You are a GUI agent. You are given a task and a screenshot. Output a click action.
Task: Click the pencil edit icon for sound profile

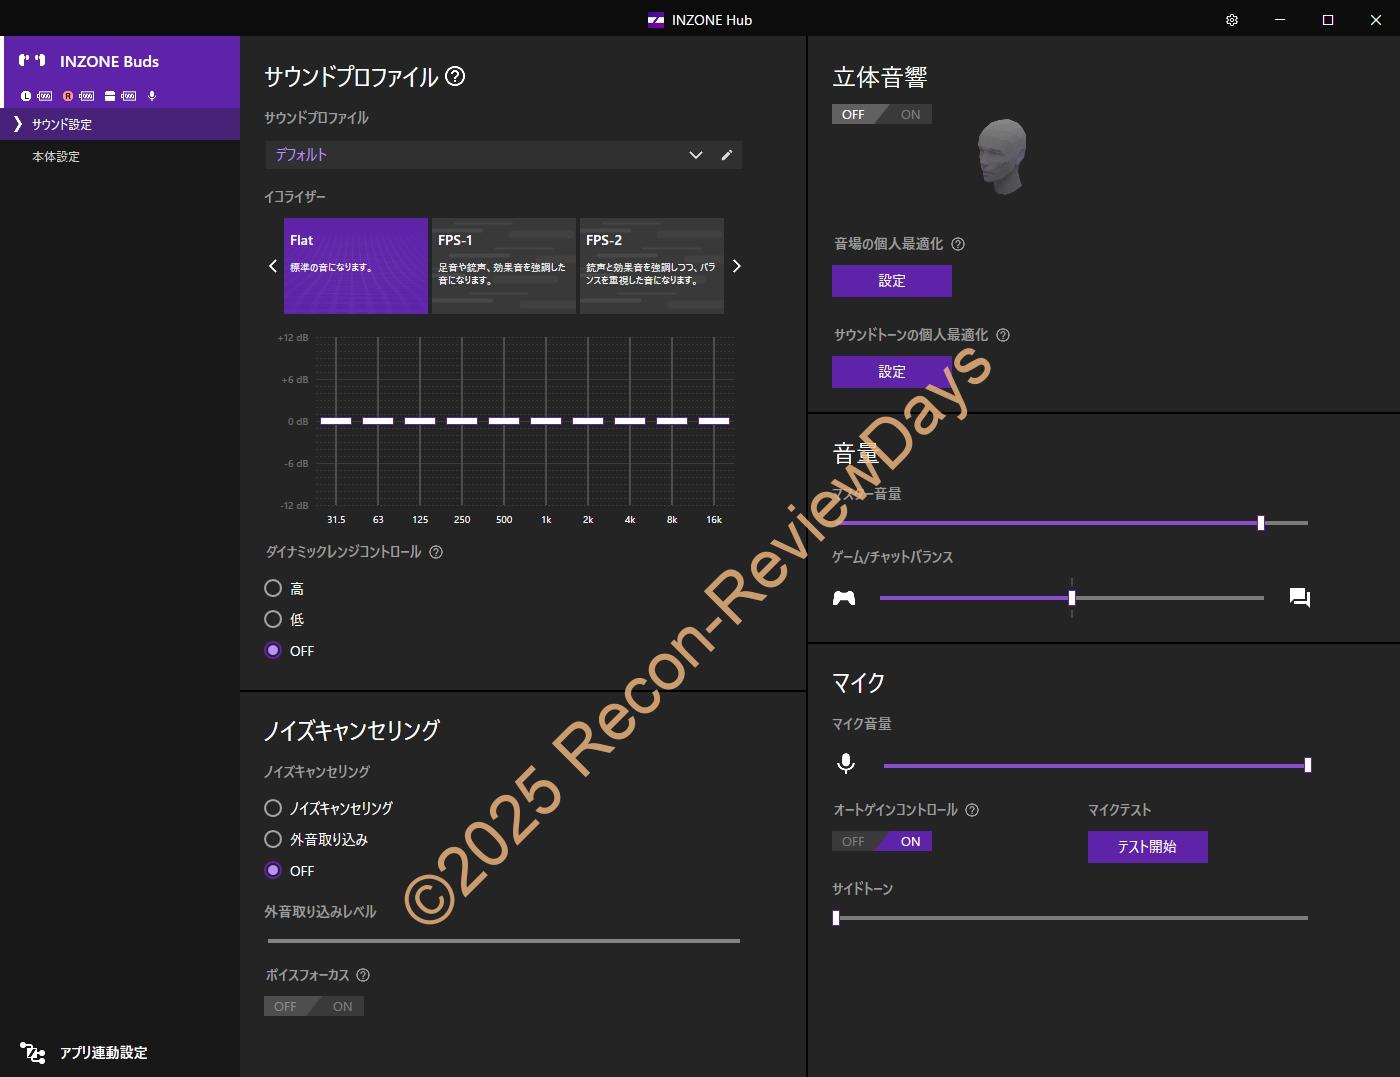(x=727, y=155)
